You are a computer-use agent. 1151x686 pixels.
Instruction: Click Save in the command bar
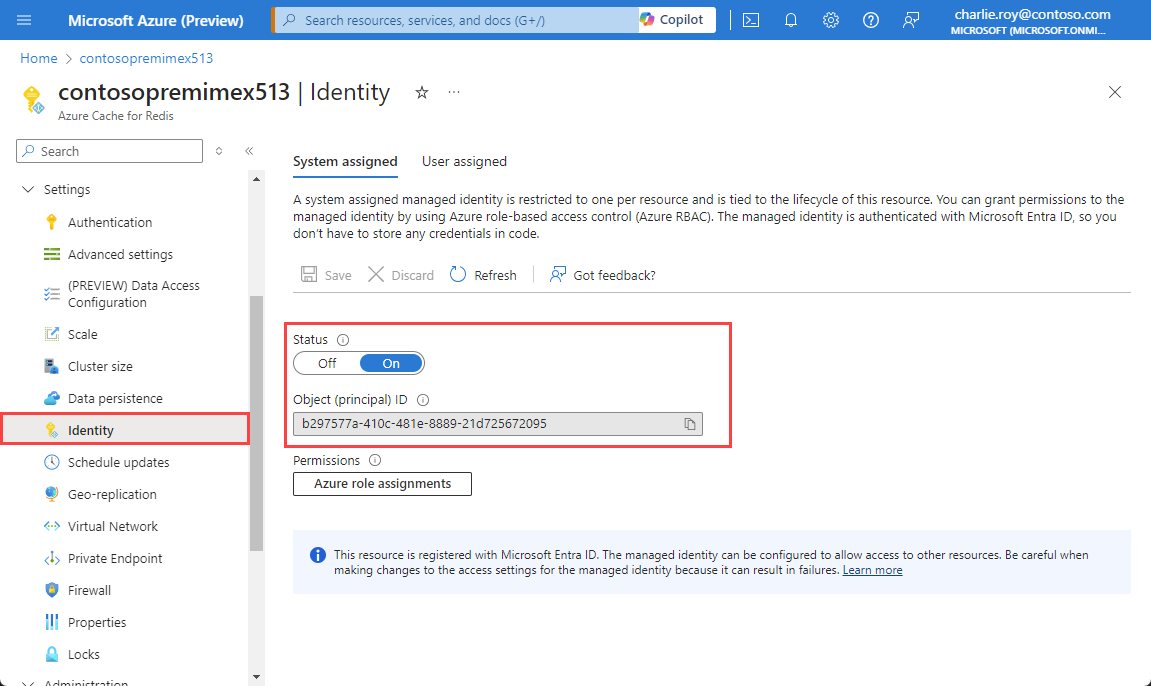(x=327, y=275)
